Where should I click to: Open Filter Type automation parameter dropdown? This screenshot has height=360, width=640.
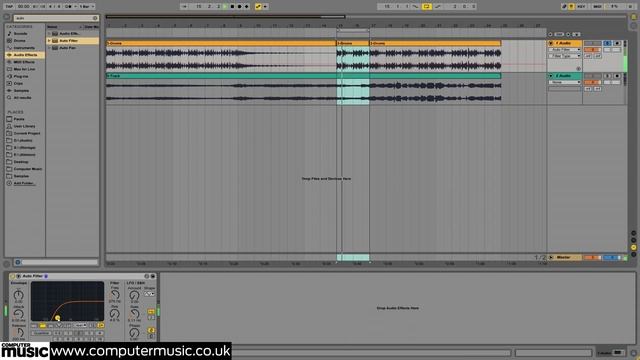click(x=564, y=56)
